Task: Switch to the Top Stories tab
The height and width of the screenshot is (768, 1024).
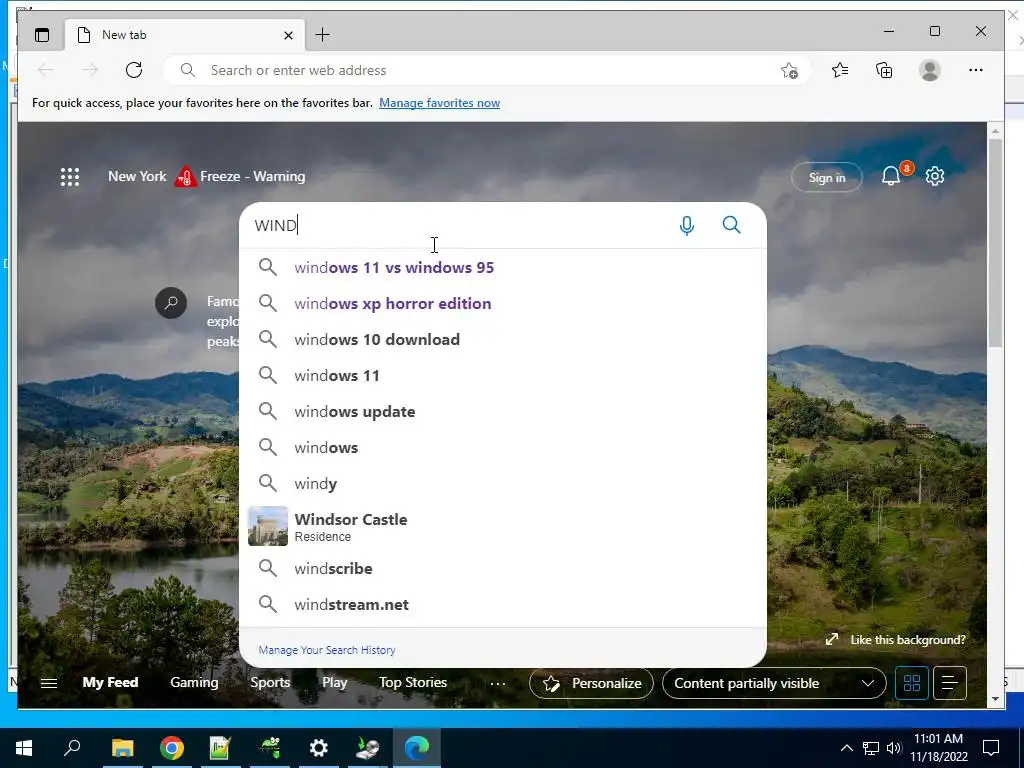Action: [x=413, y=682]
